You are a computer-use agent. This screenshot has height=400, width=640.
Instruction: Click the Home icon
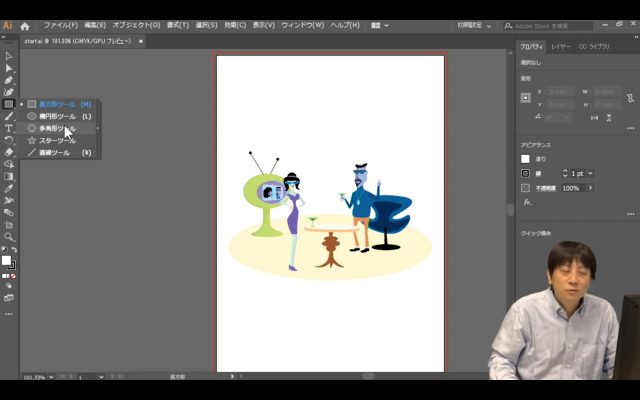point(25,26)
